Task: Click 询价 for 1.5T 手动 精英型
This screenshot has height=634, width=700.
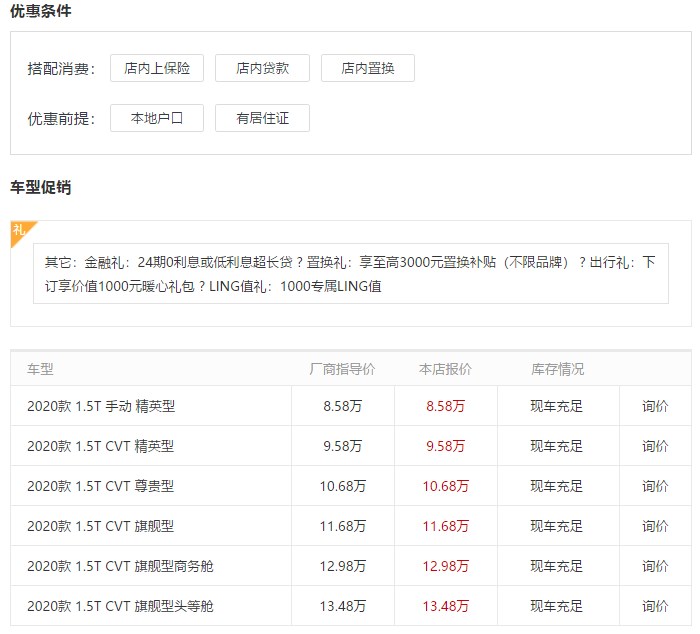Action: pyautogui.click(x=655, y=406)
